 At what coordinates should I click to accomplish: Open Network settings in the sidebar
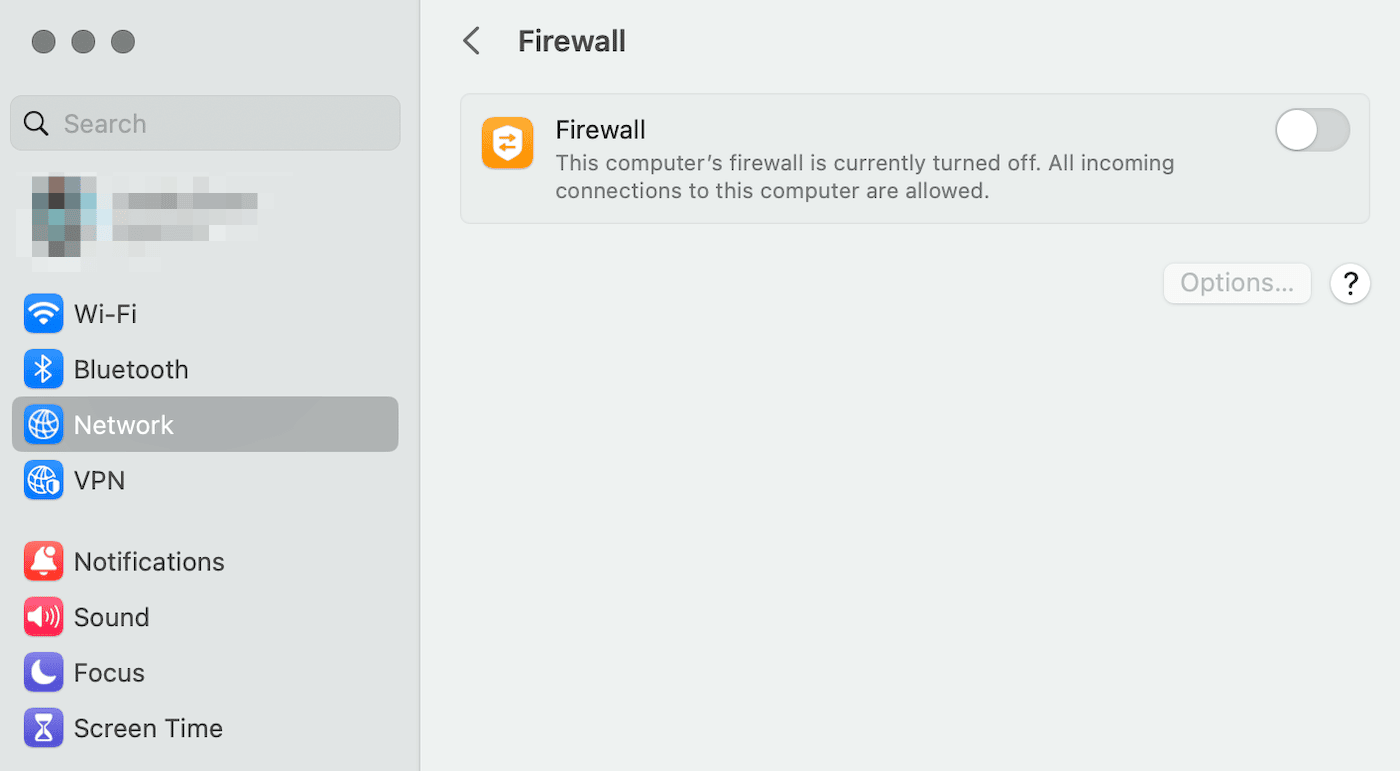click(x=124, y=424)
